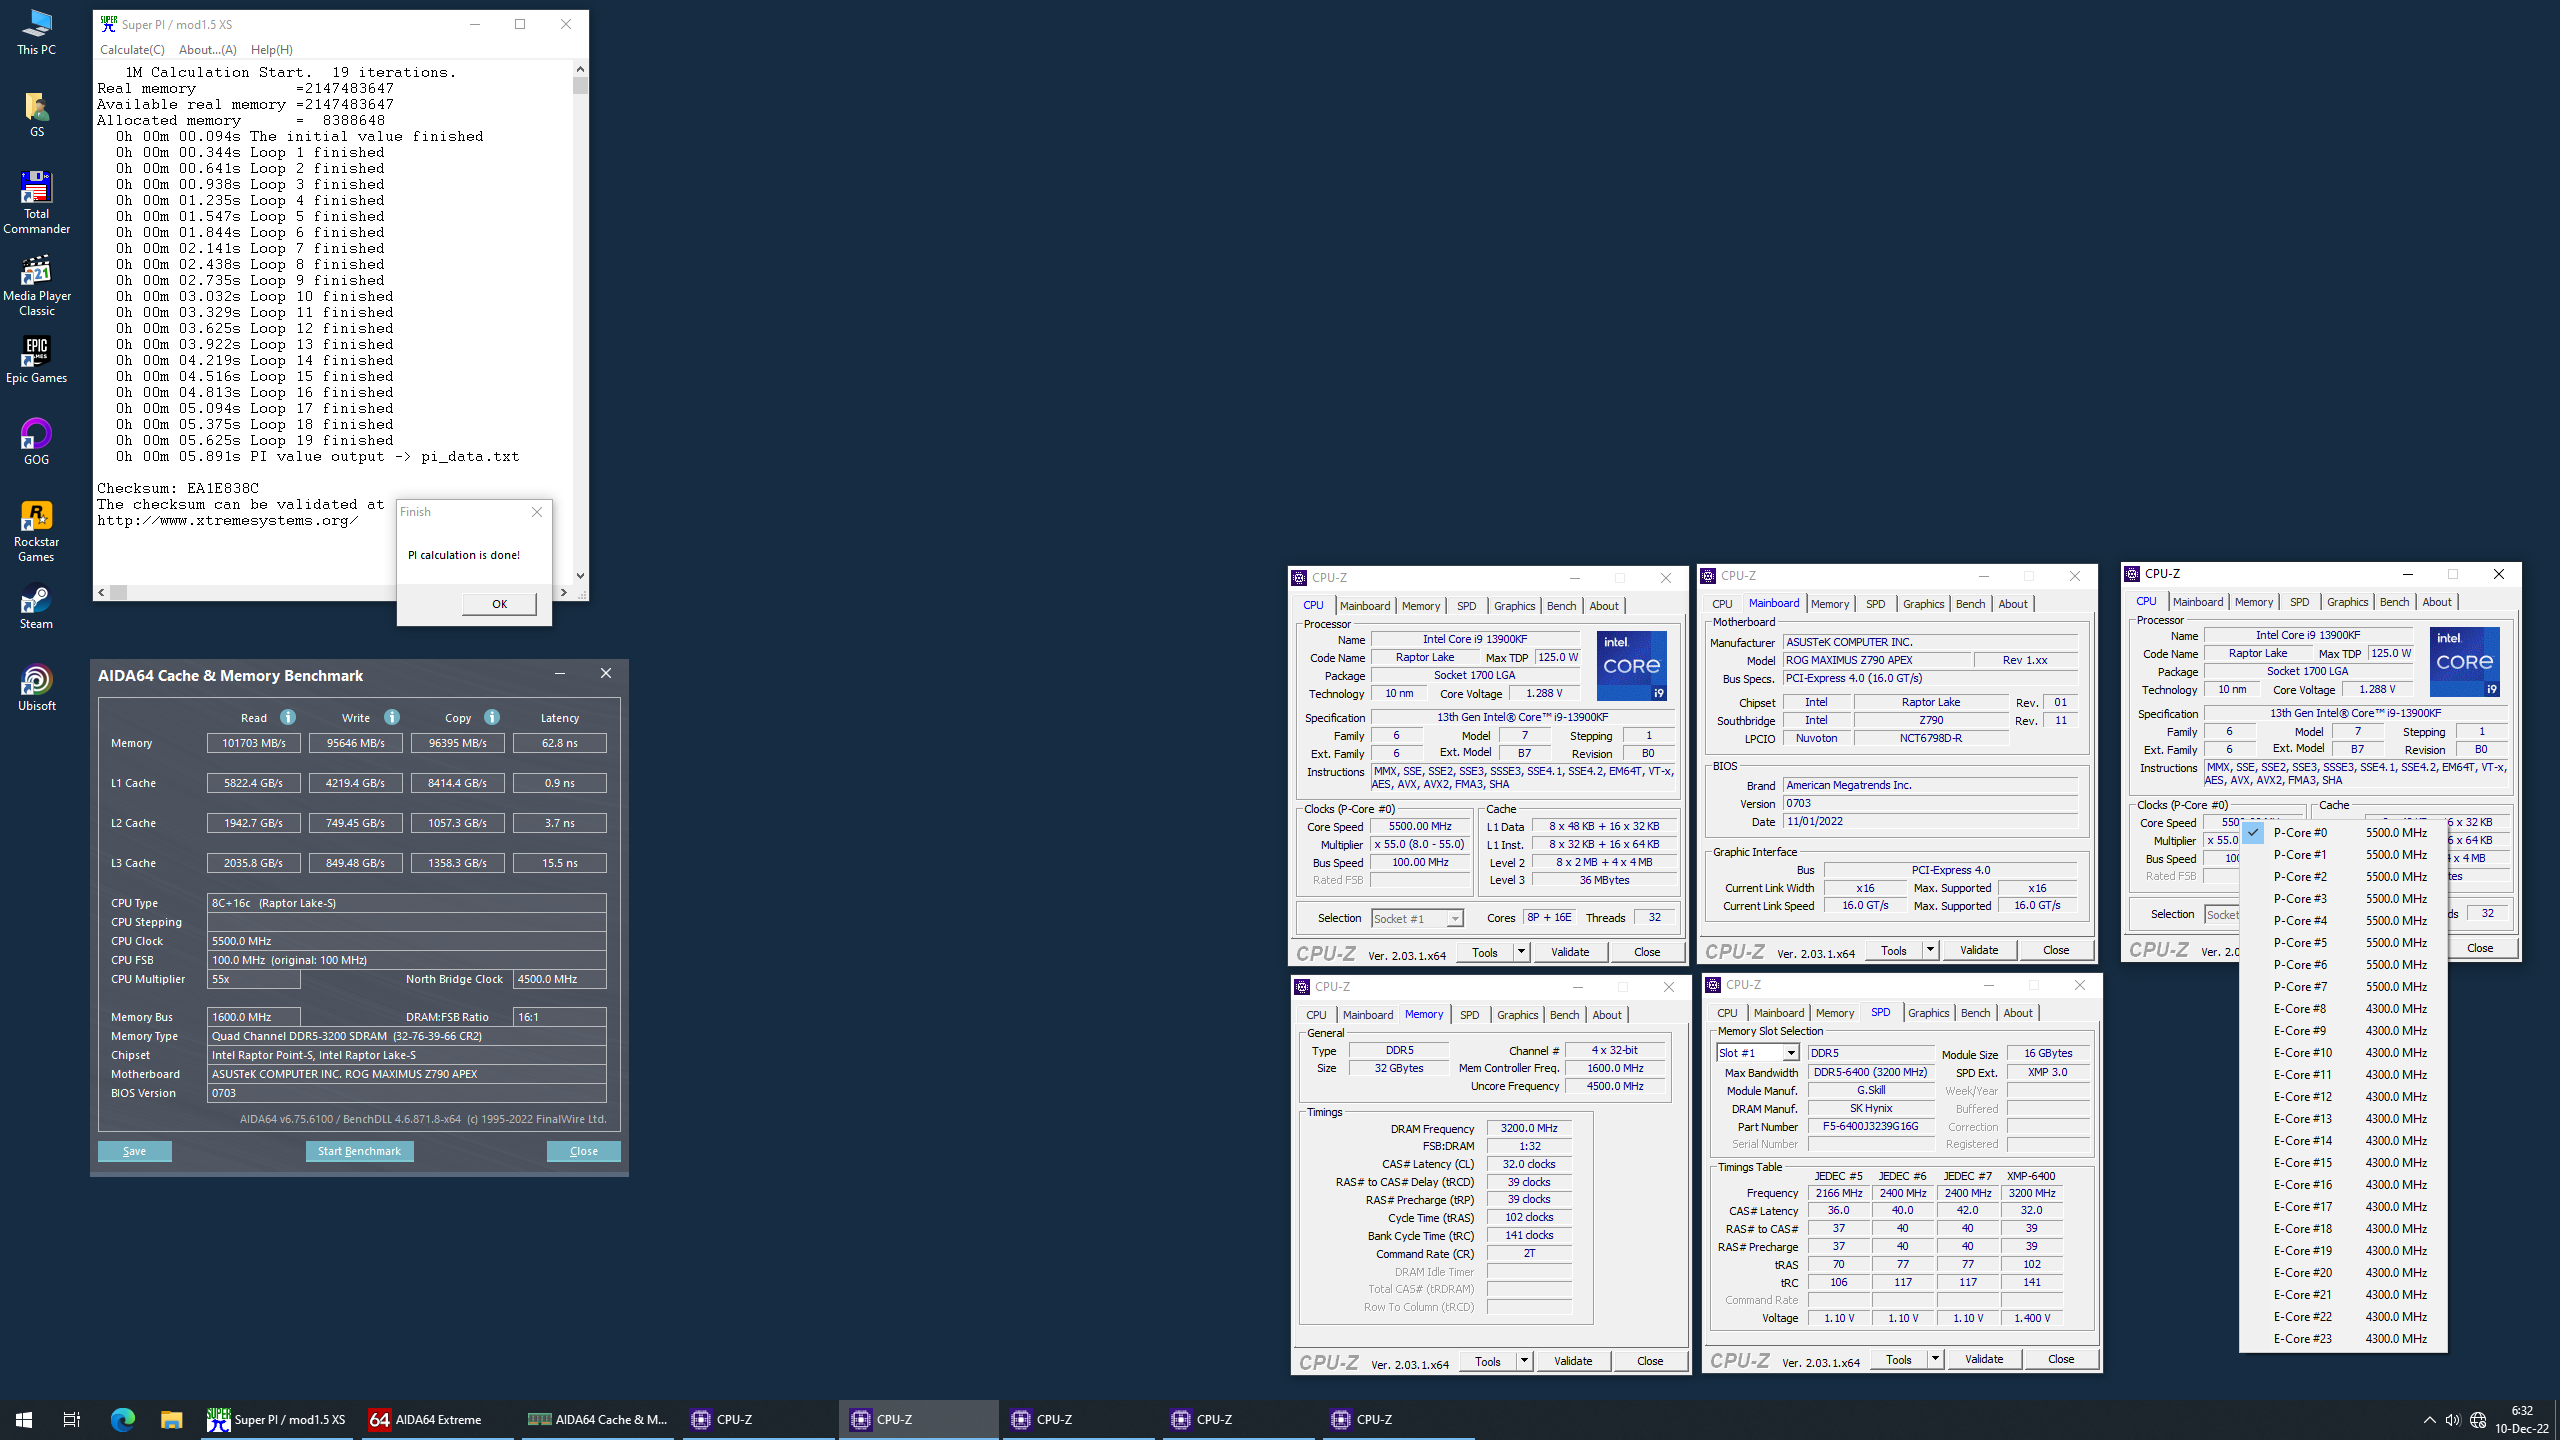The height and width of the screenshot is (1440, 2560).
Task: Open the Calculate(C) menu in Super PI
Action: click(x=132, y=50)
